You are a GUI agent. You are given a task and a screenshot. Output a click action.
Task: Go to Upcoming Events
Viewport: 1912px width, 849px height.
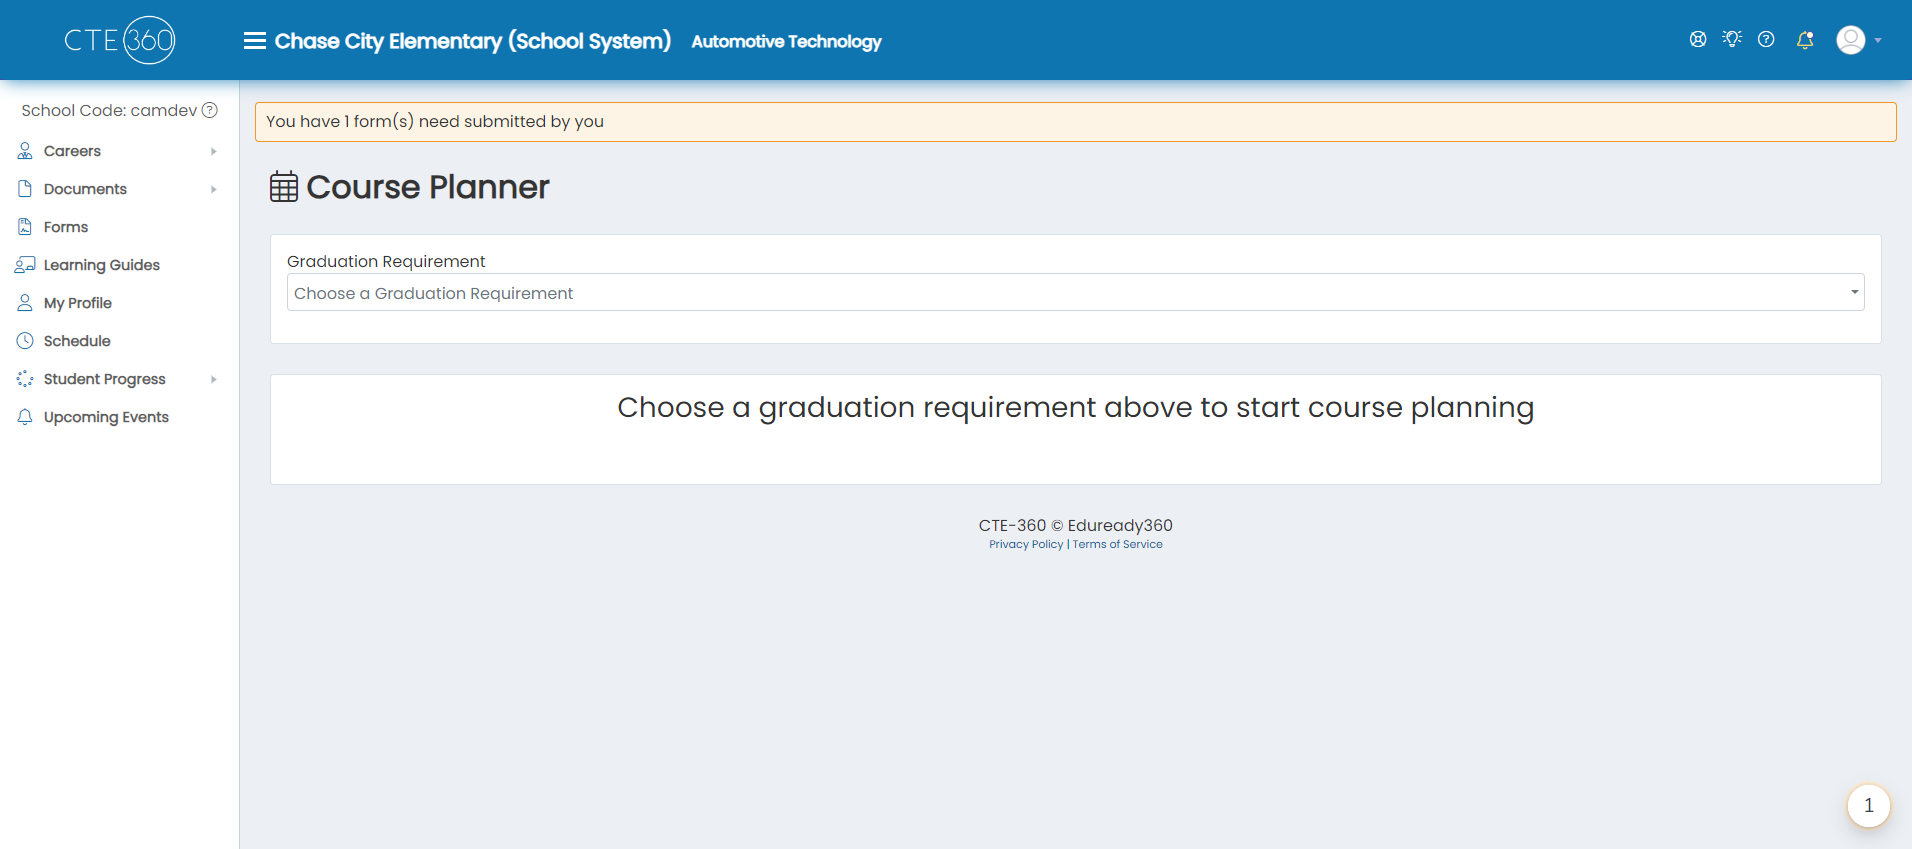point(106,417)
